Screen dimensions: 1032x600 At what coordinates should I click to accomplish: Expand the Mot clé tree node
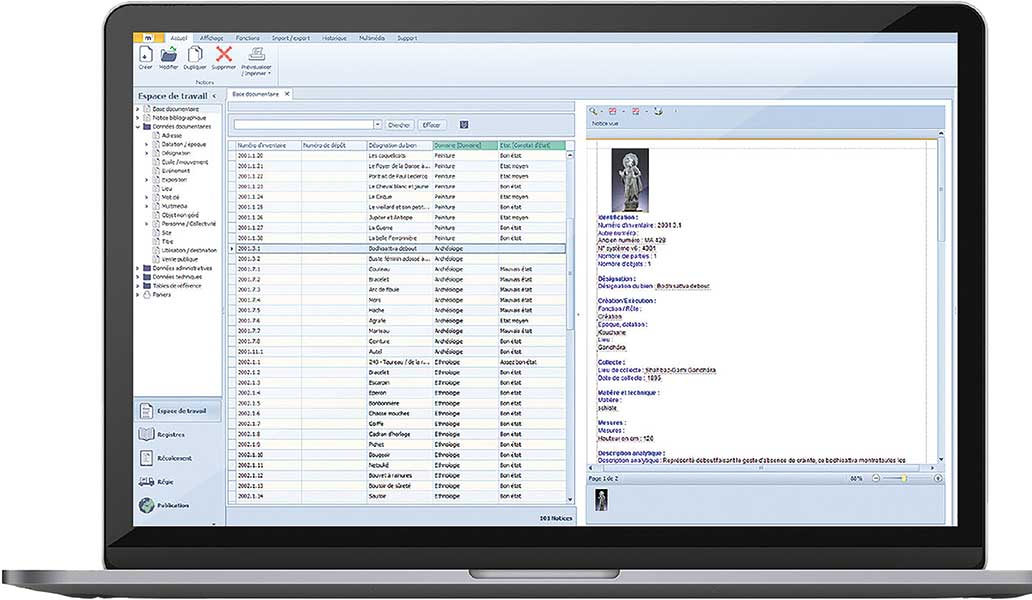coord(147,197)
